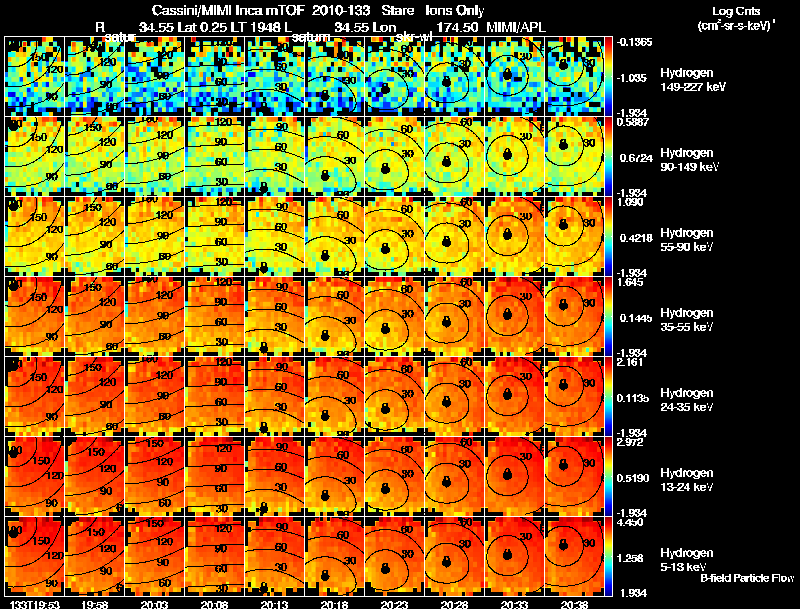Click the 0.1445 color scale value
The width and height of the screenshot is (800, 609).
coord(634,318)
